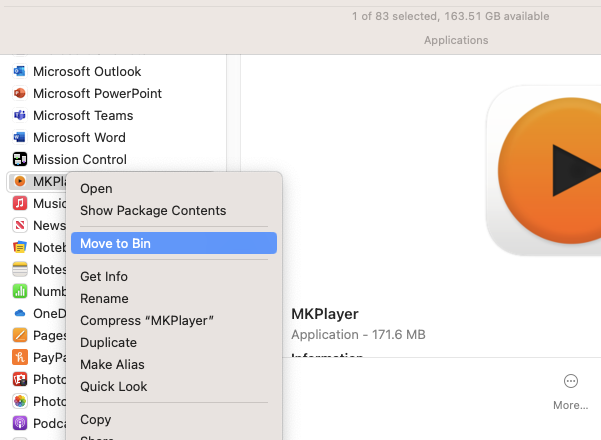Screen dimensions: 601x440
Task: Select the Microsoft PowerPoint row
Action: (x=113, y=93)
